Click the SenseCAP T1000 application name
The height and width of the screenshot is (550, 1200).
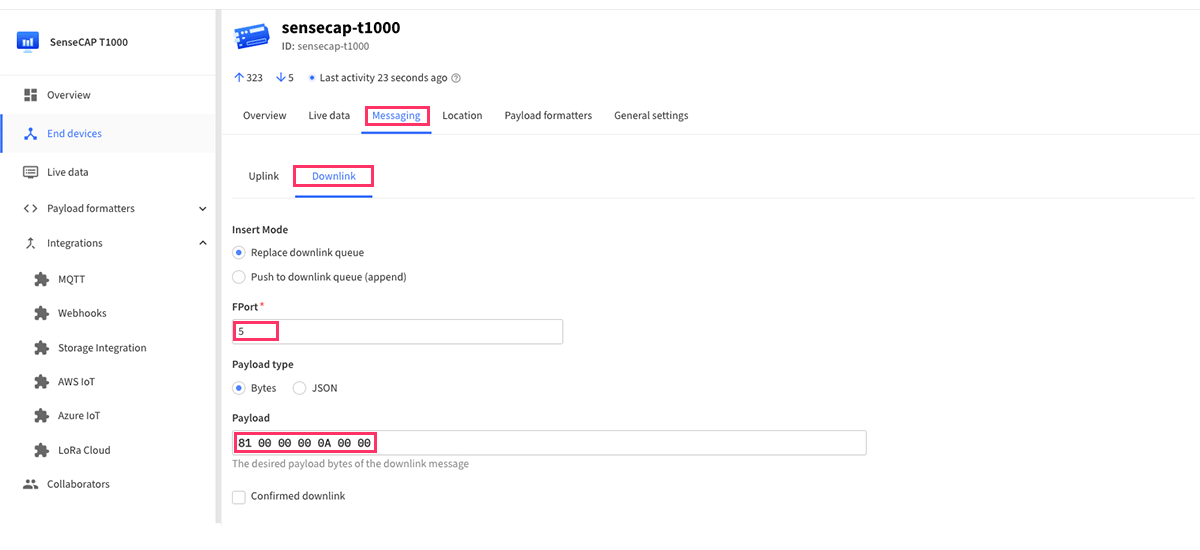tap(89, 43)
